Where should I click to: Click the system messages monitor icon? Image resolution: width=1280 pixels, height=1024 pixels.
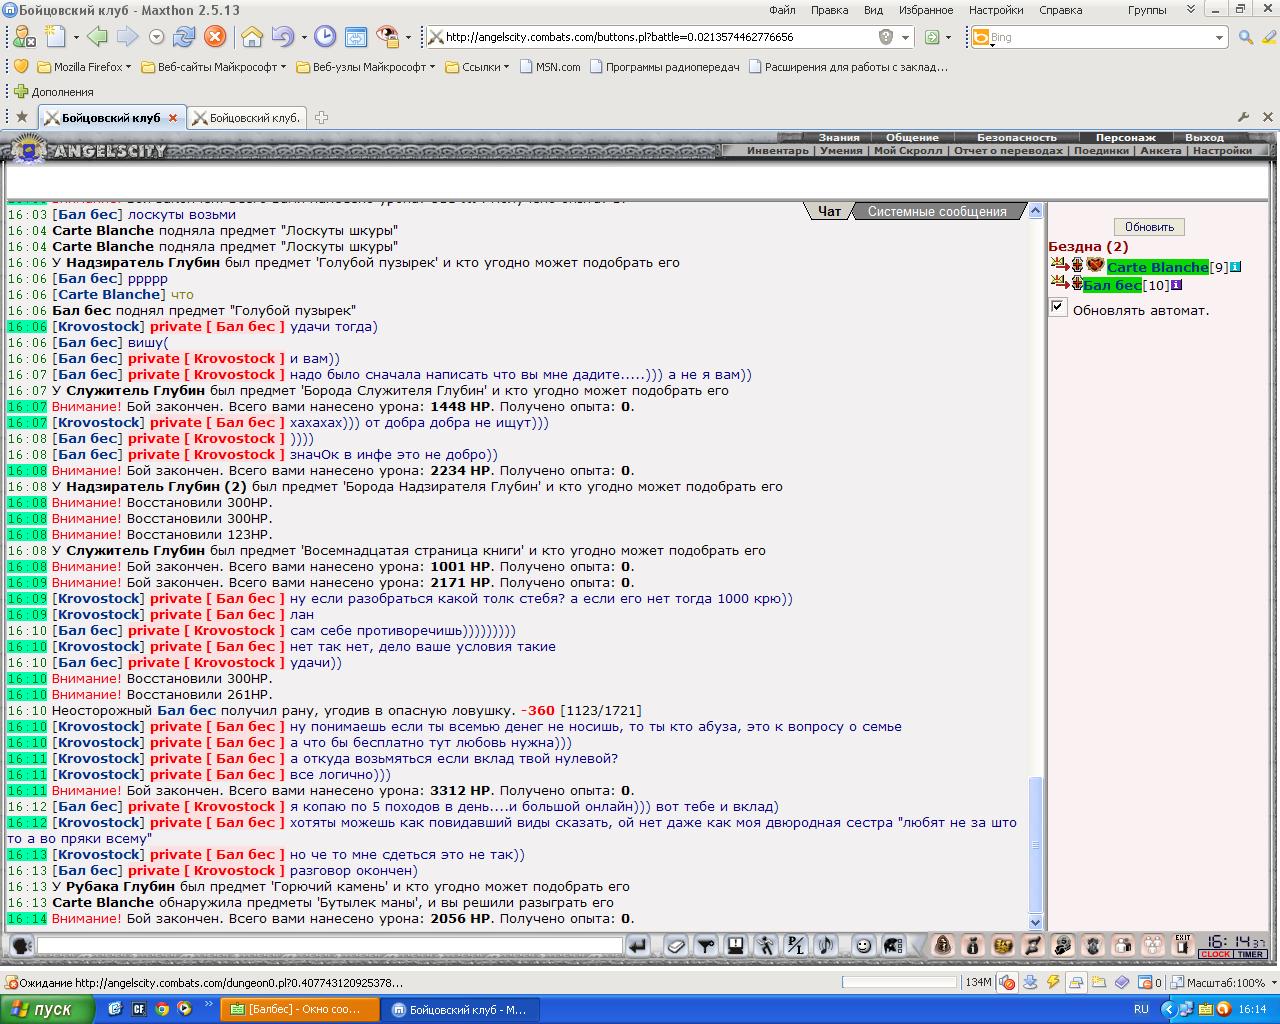click(736, 945)
